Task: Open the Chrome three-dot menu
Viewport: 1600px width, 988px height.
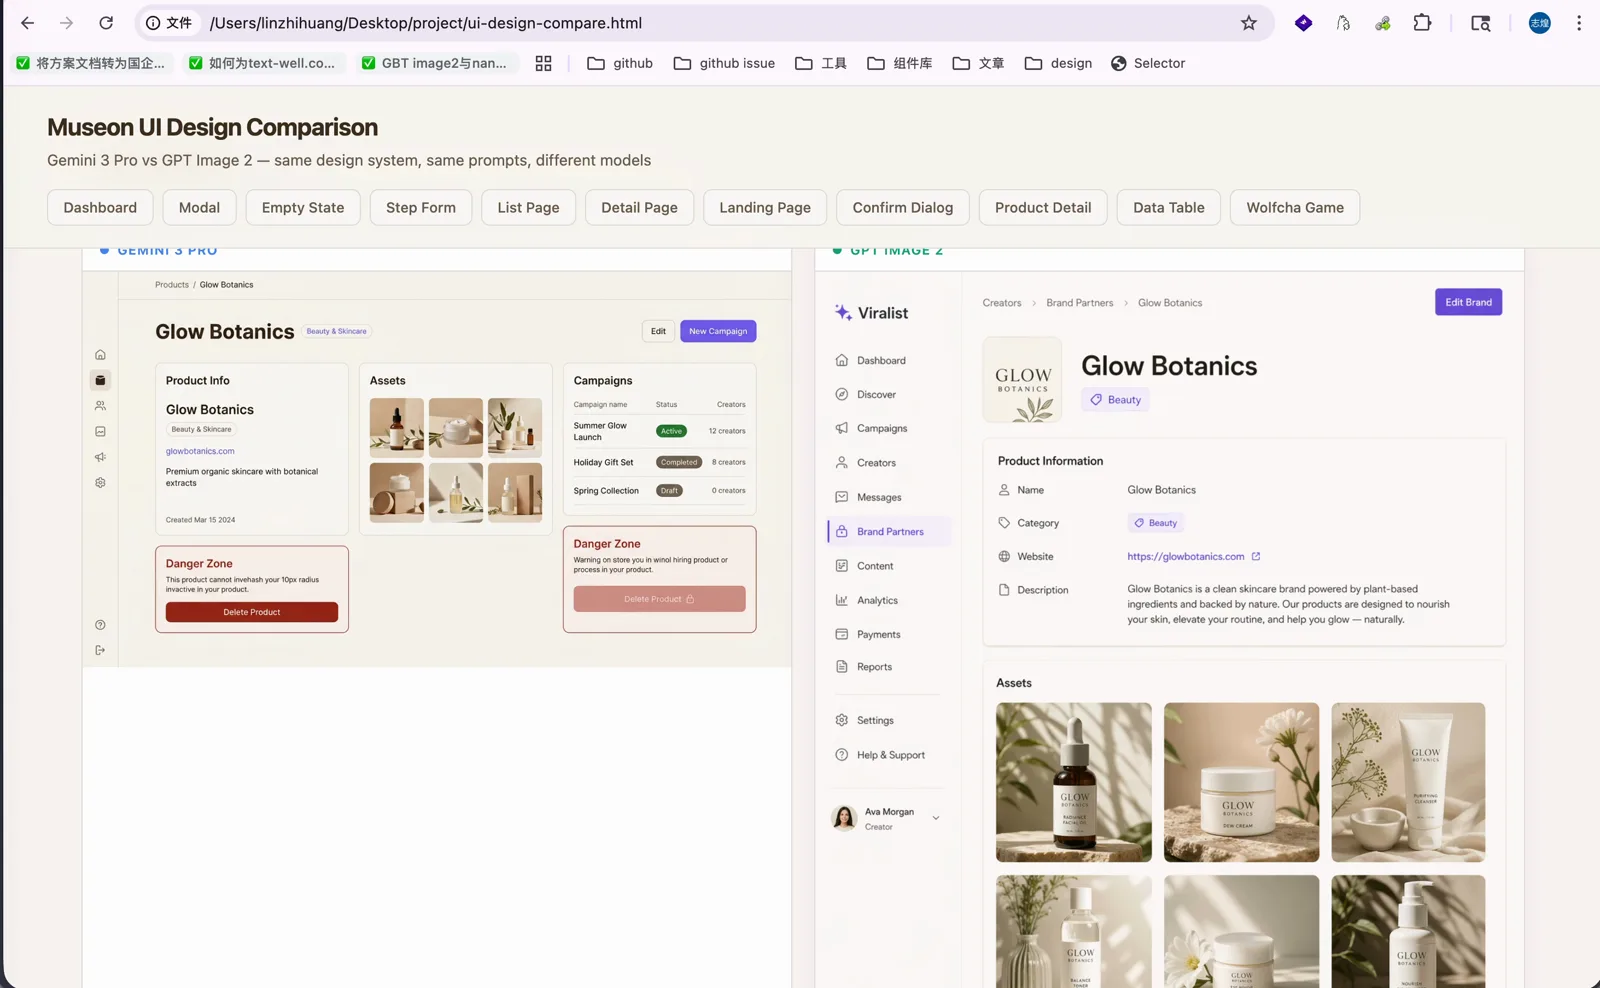Action: [x=1579, y=23]
